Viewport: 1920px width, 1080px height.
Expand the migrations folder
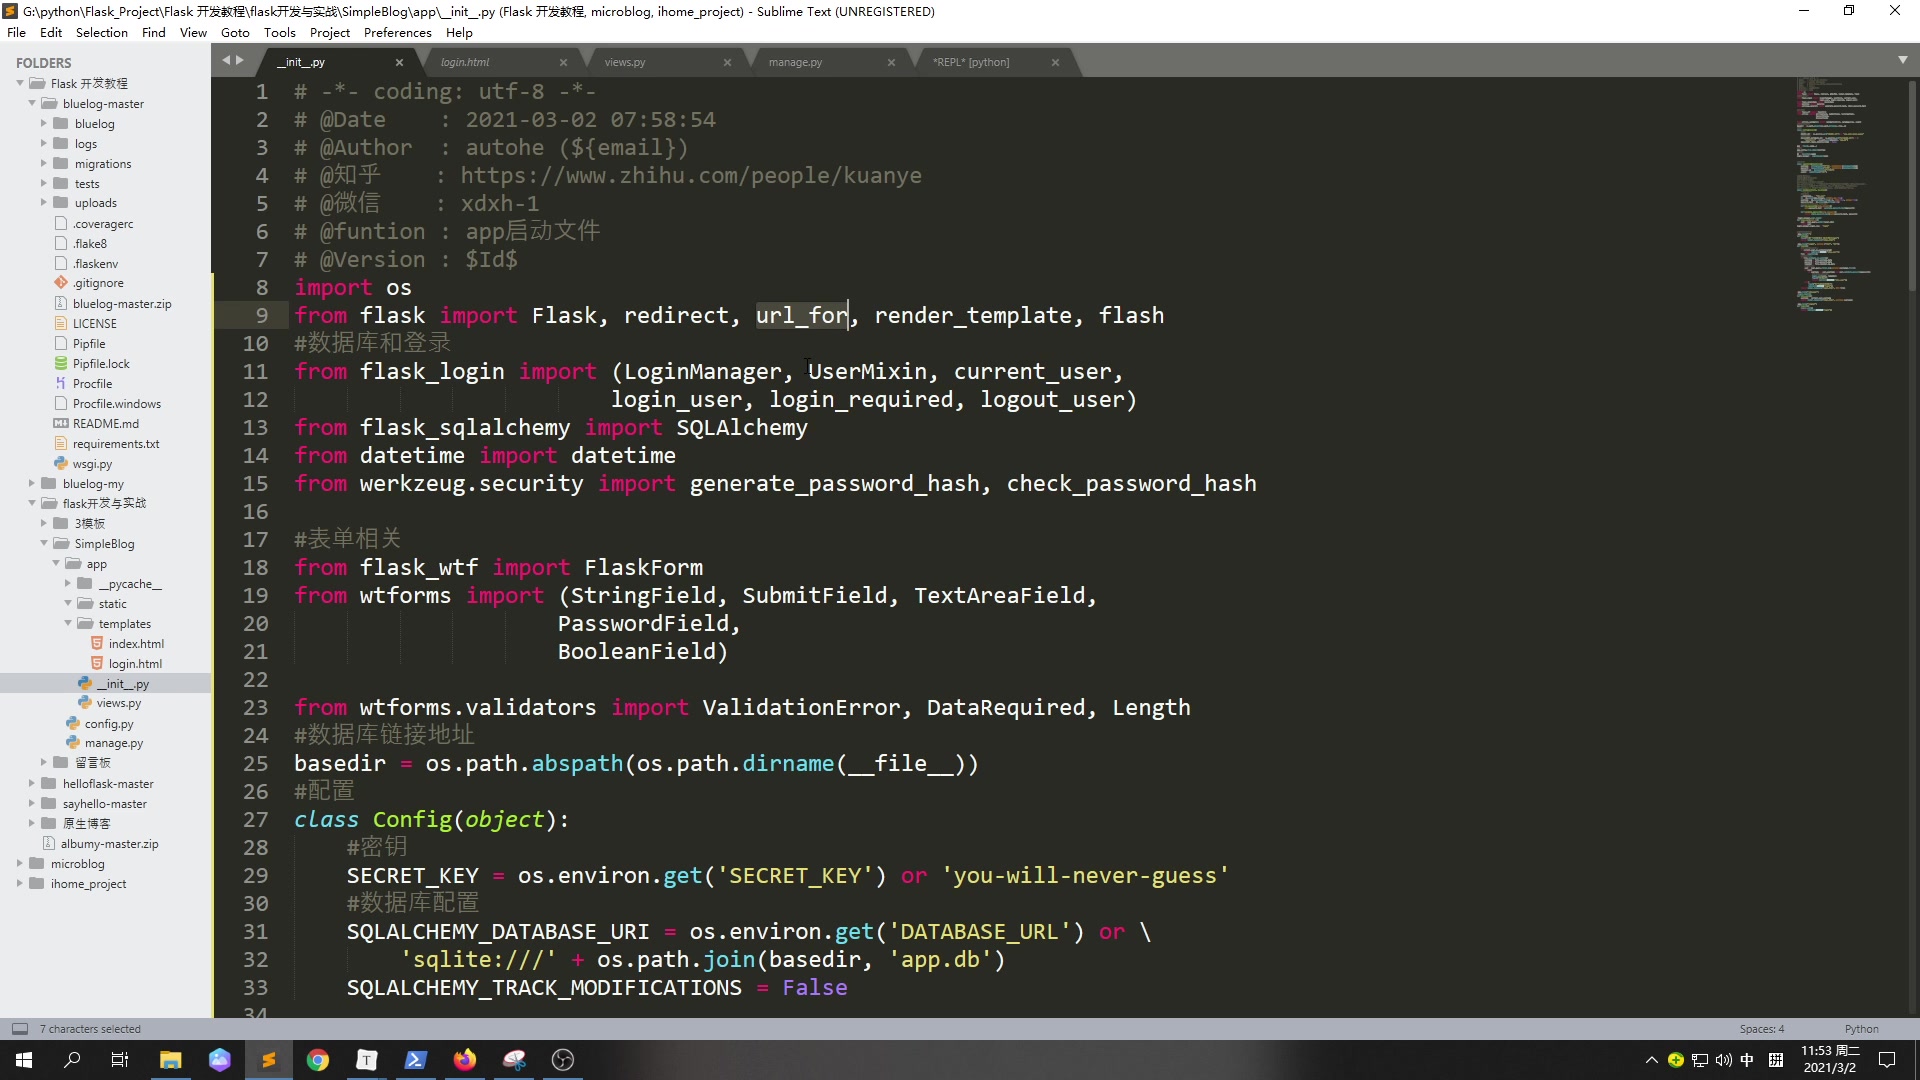point(44,163)
